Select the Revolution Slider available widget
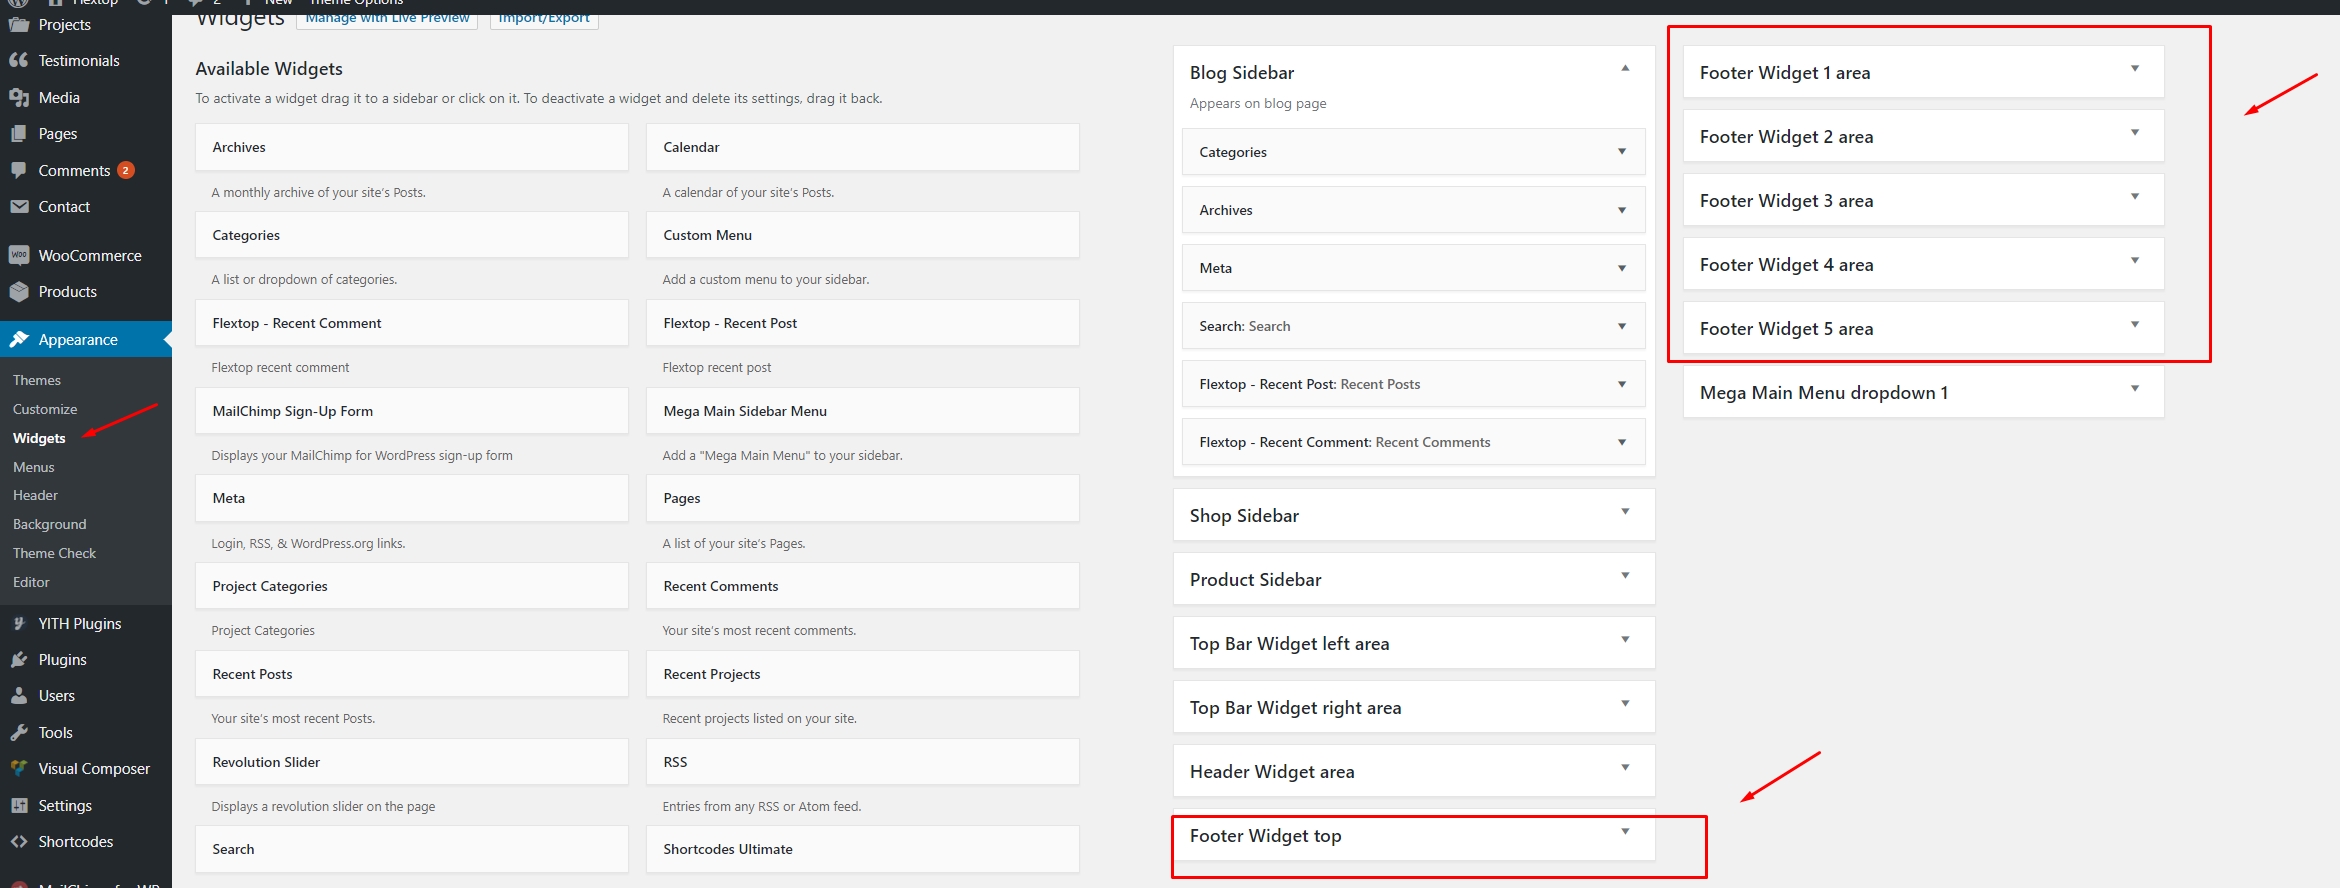The image size is (2340, 888). pyautogui.click(x=412, y=762)
